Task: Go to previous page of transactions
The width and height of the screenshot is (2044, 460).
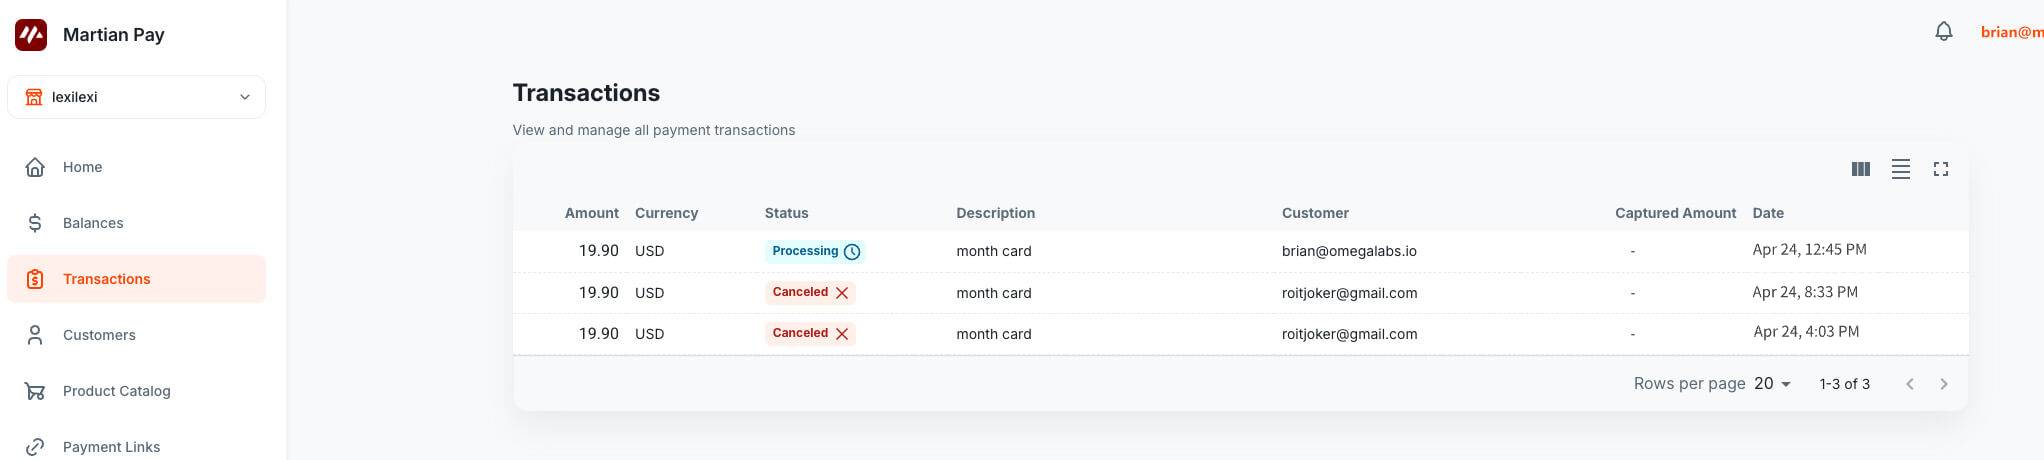Action: [x=1909, y=384]
